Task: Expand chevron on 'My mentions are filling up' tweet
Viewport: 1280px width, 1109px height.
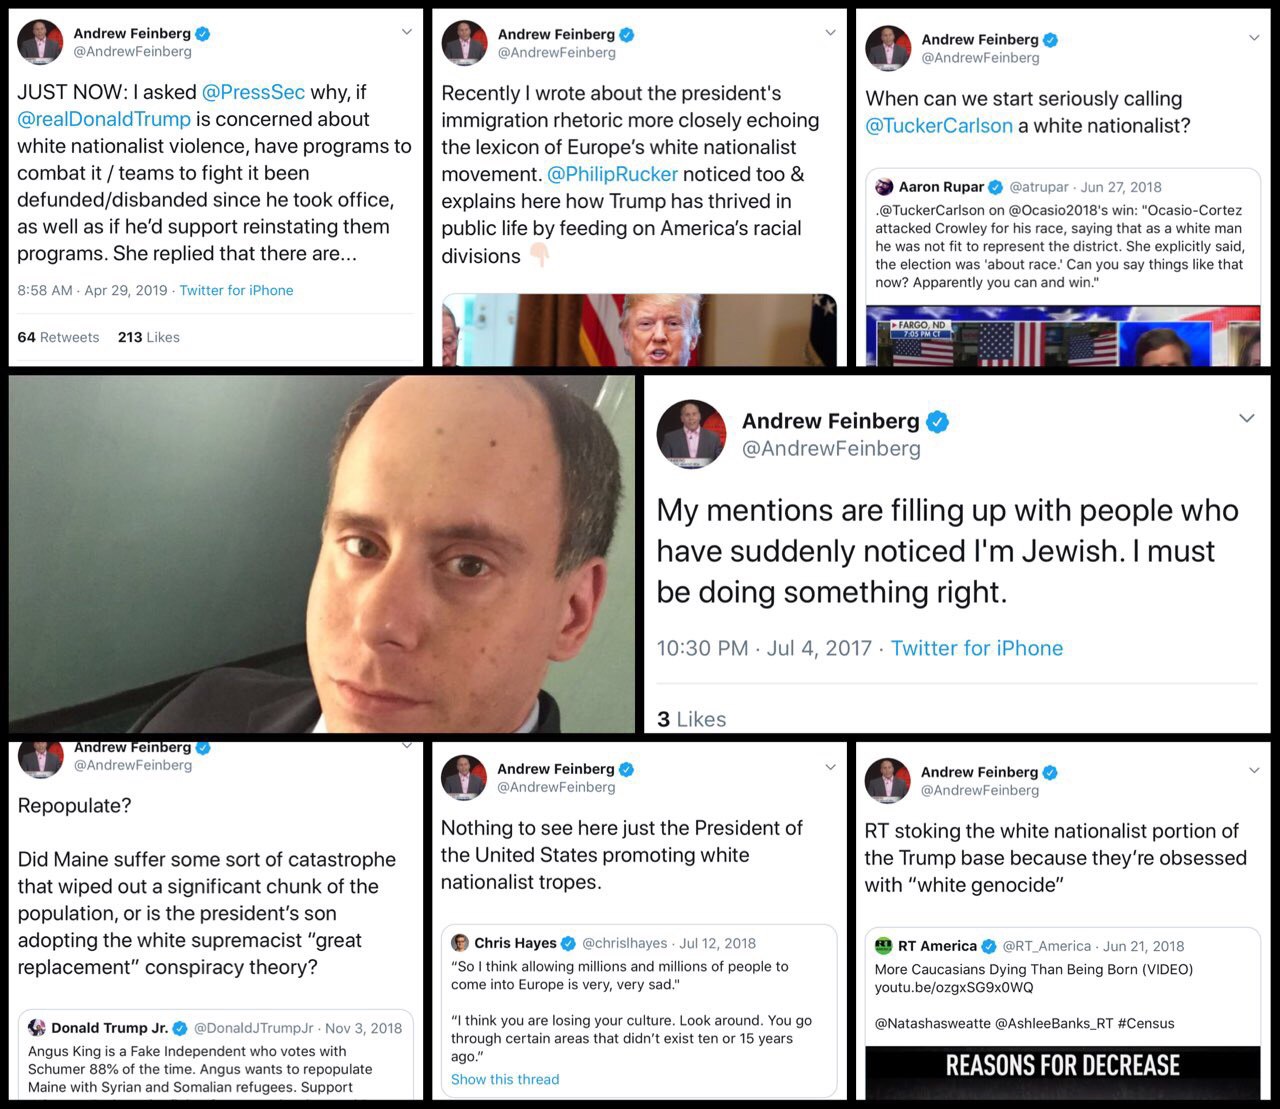Action: [1246, 418]
